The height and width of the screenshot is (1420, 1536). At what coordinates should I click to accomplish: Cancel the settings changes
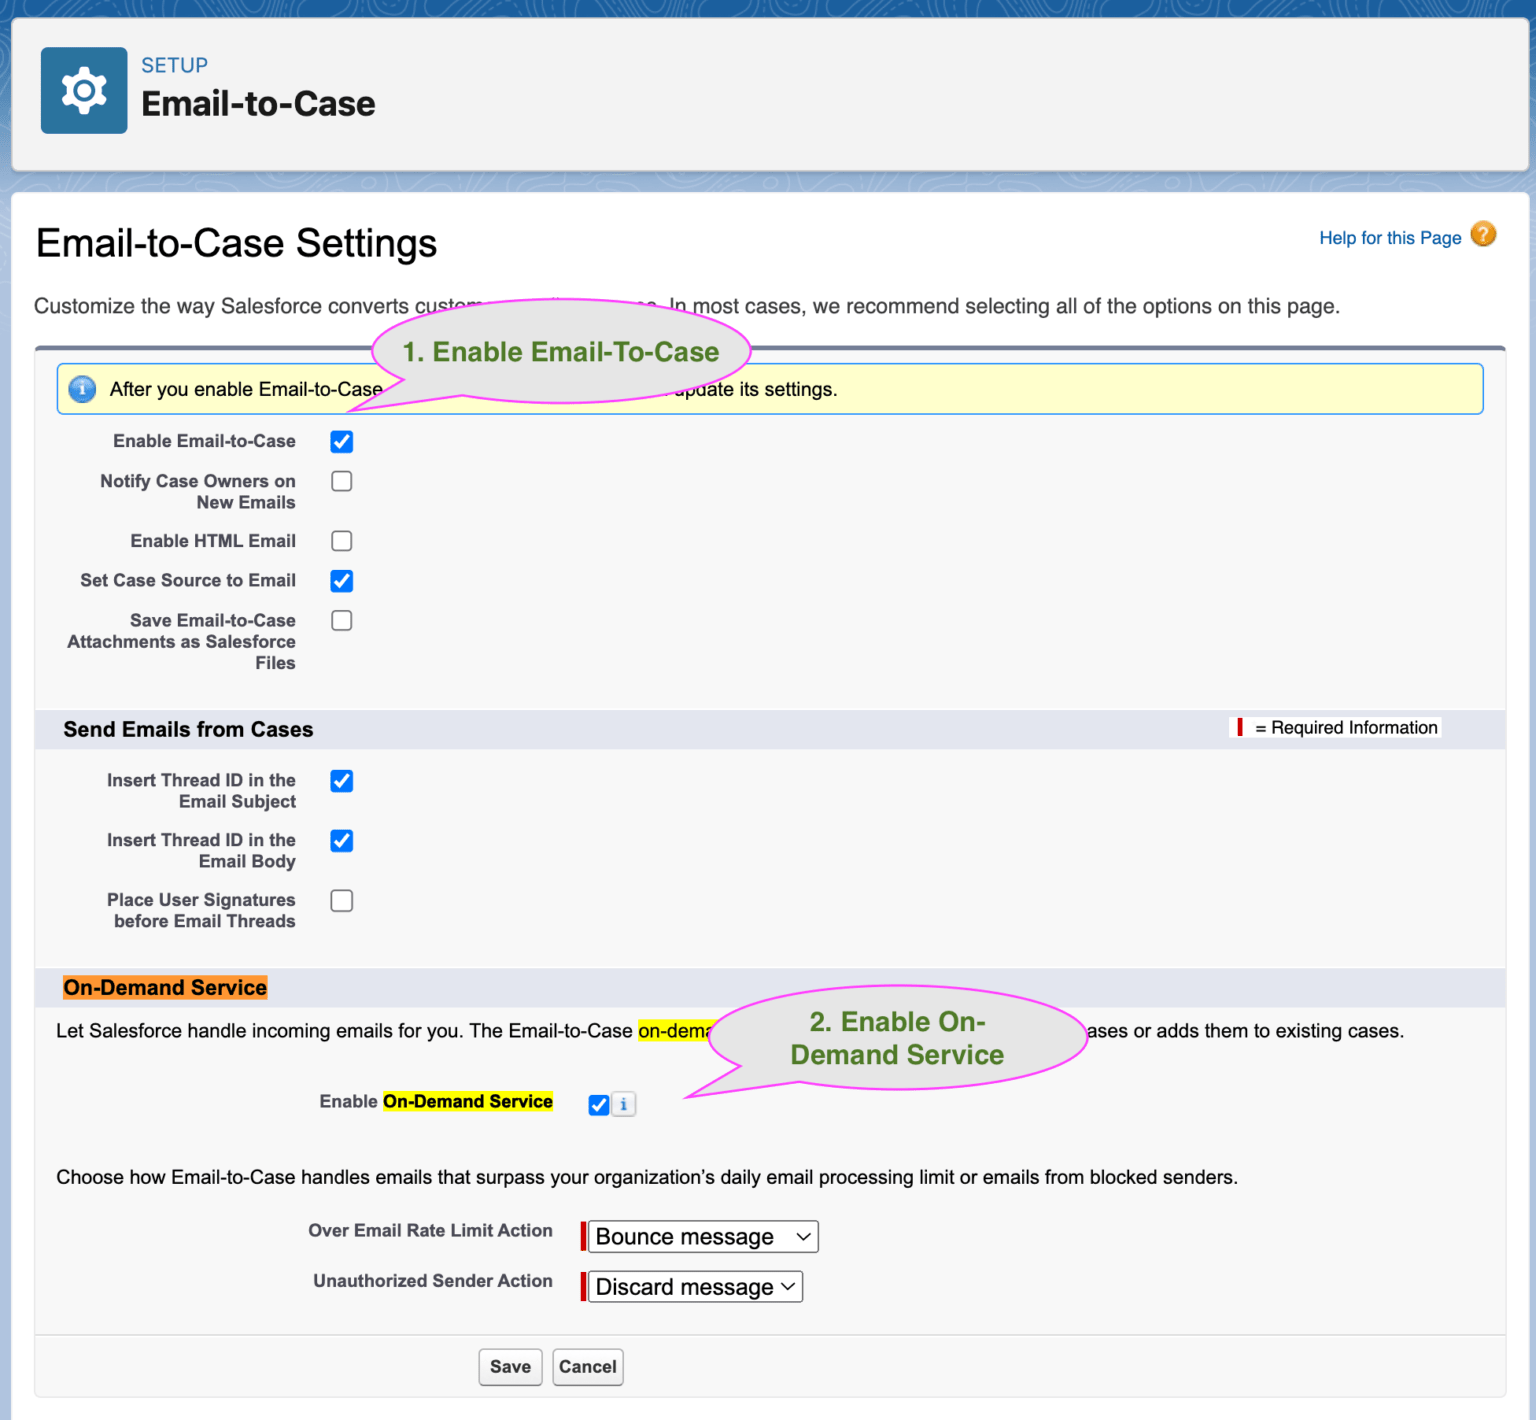pyautogui.click(x=588, y=1367)
